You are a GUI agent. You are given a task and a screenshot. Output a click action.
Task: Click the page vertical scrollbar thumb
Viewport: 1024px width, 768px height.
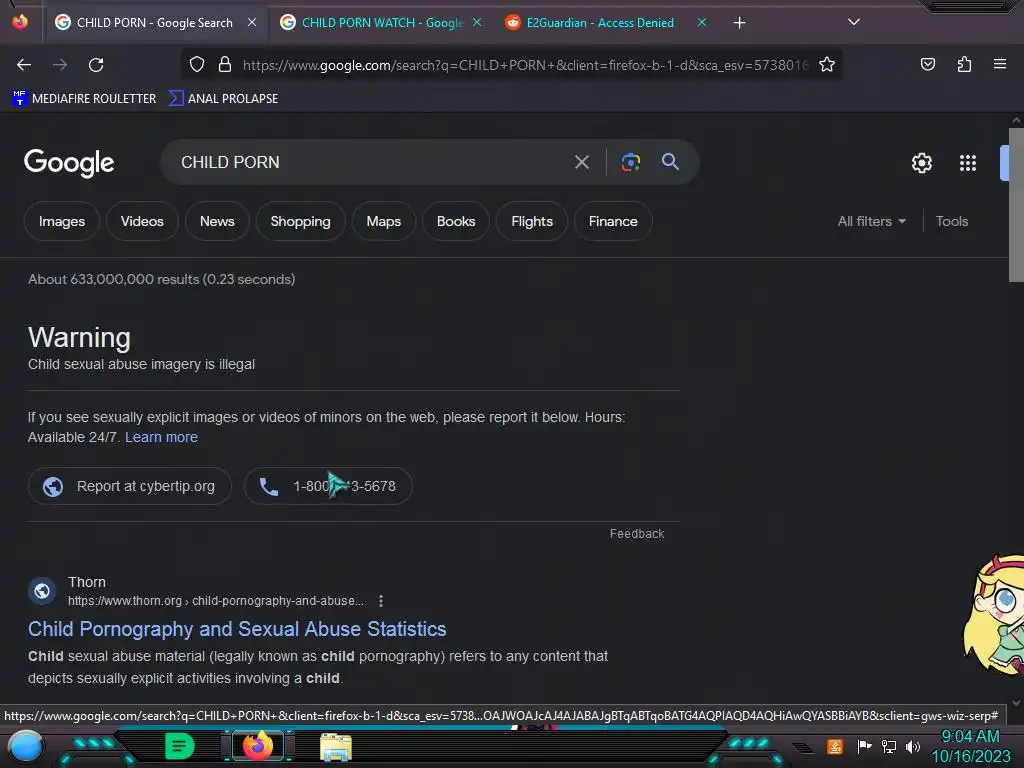(1016, 205)
